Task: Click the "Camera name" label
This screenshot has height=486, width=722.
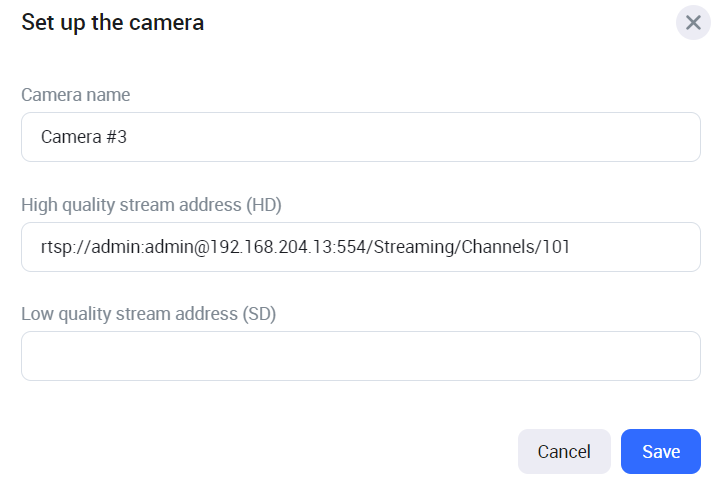Action: tap(75, 95)
